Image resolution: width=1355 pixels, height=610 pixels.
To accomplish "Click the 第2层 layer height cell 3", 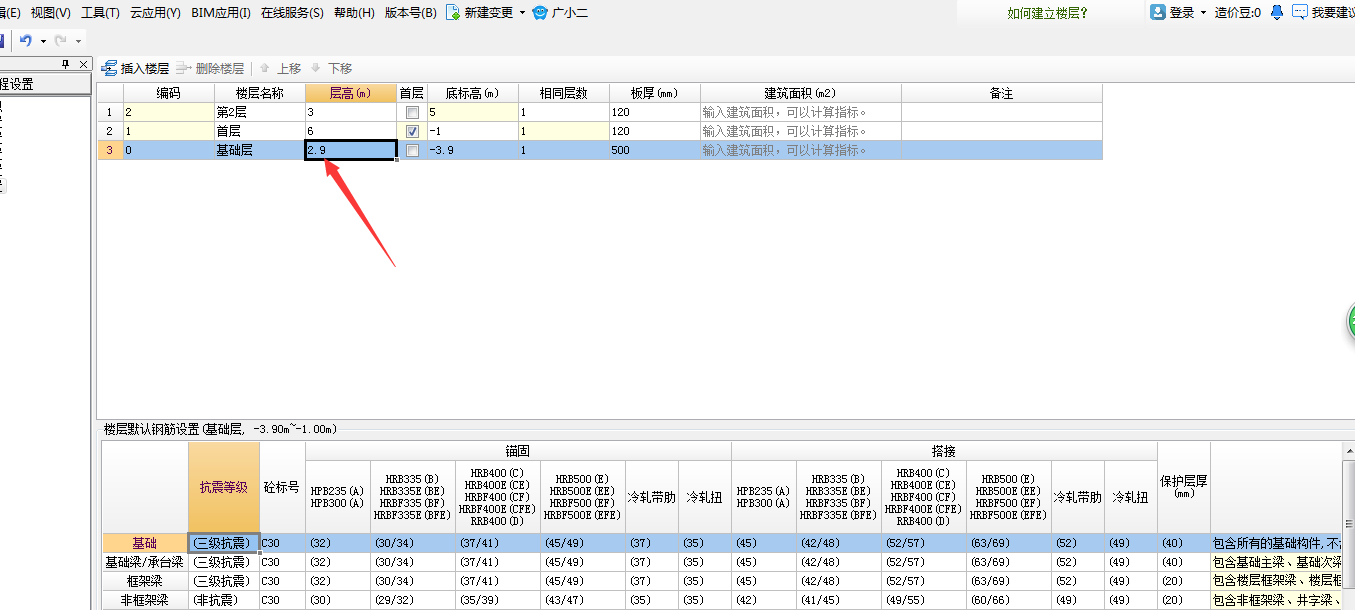I will coord(350,112).
